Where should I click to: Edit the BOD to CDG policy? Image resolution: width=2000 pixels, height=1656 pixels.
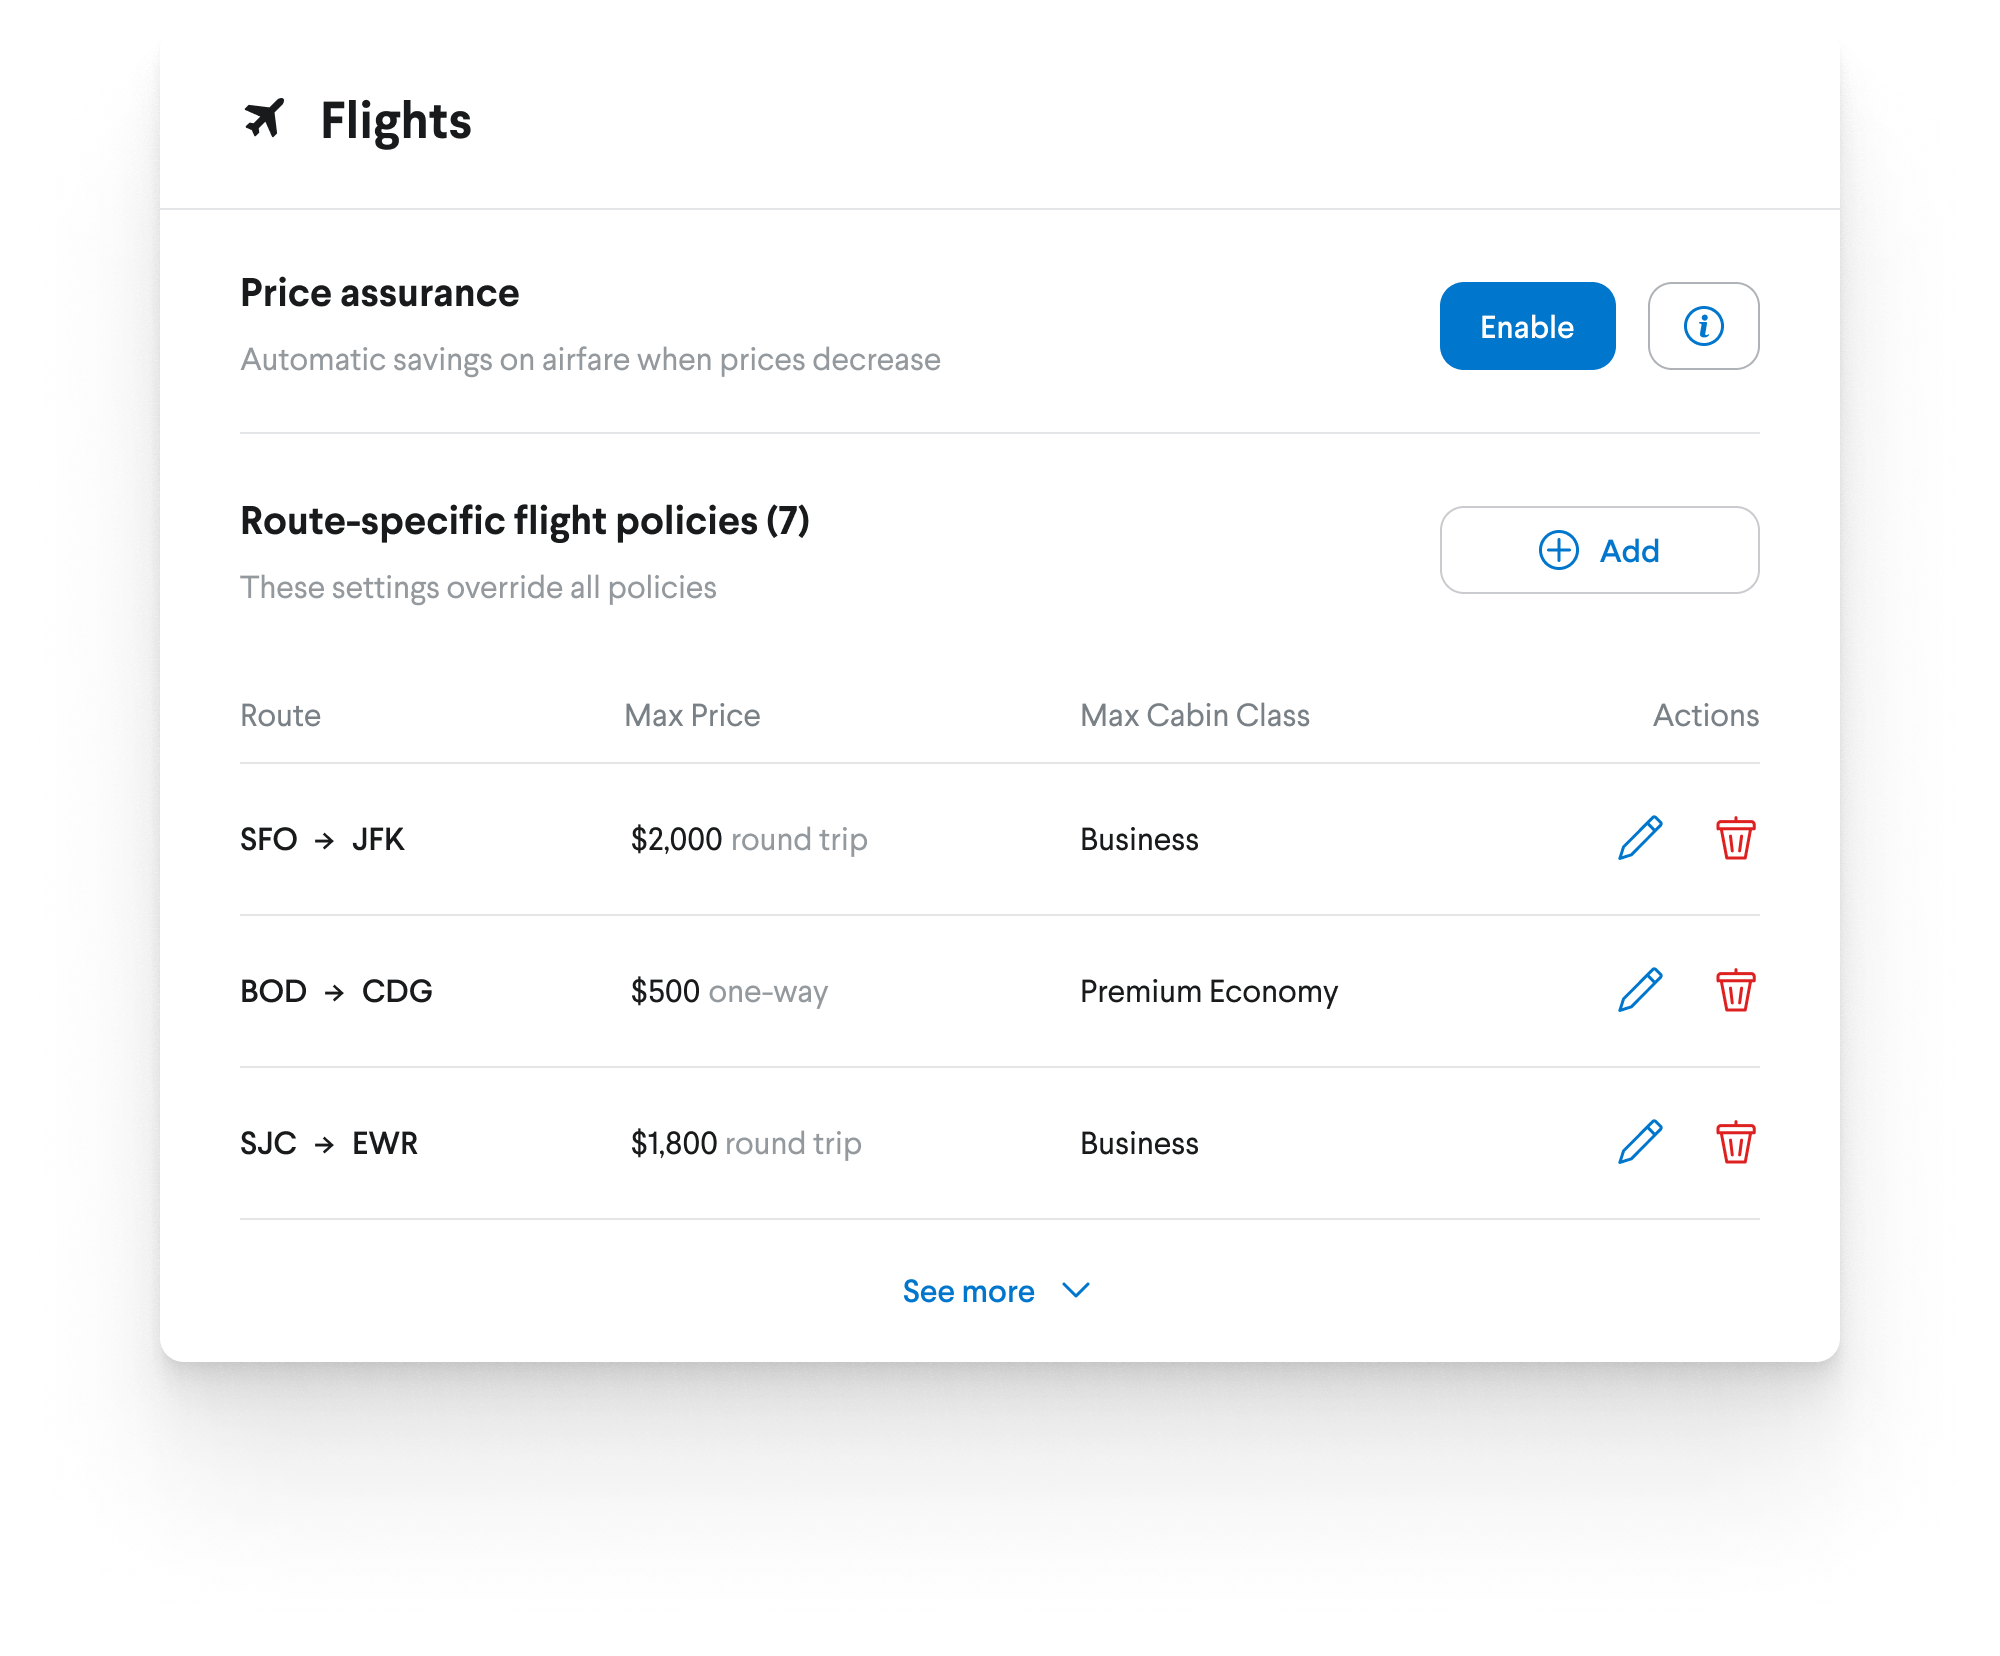tap(1640, 990)
